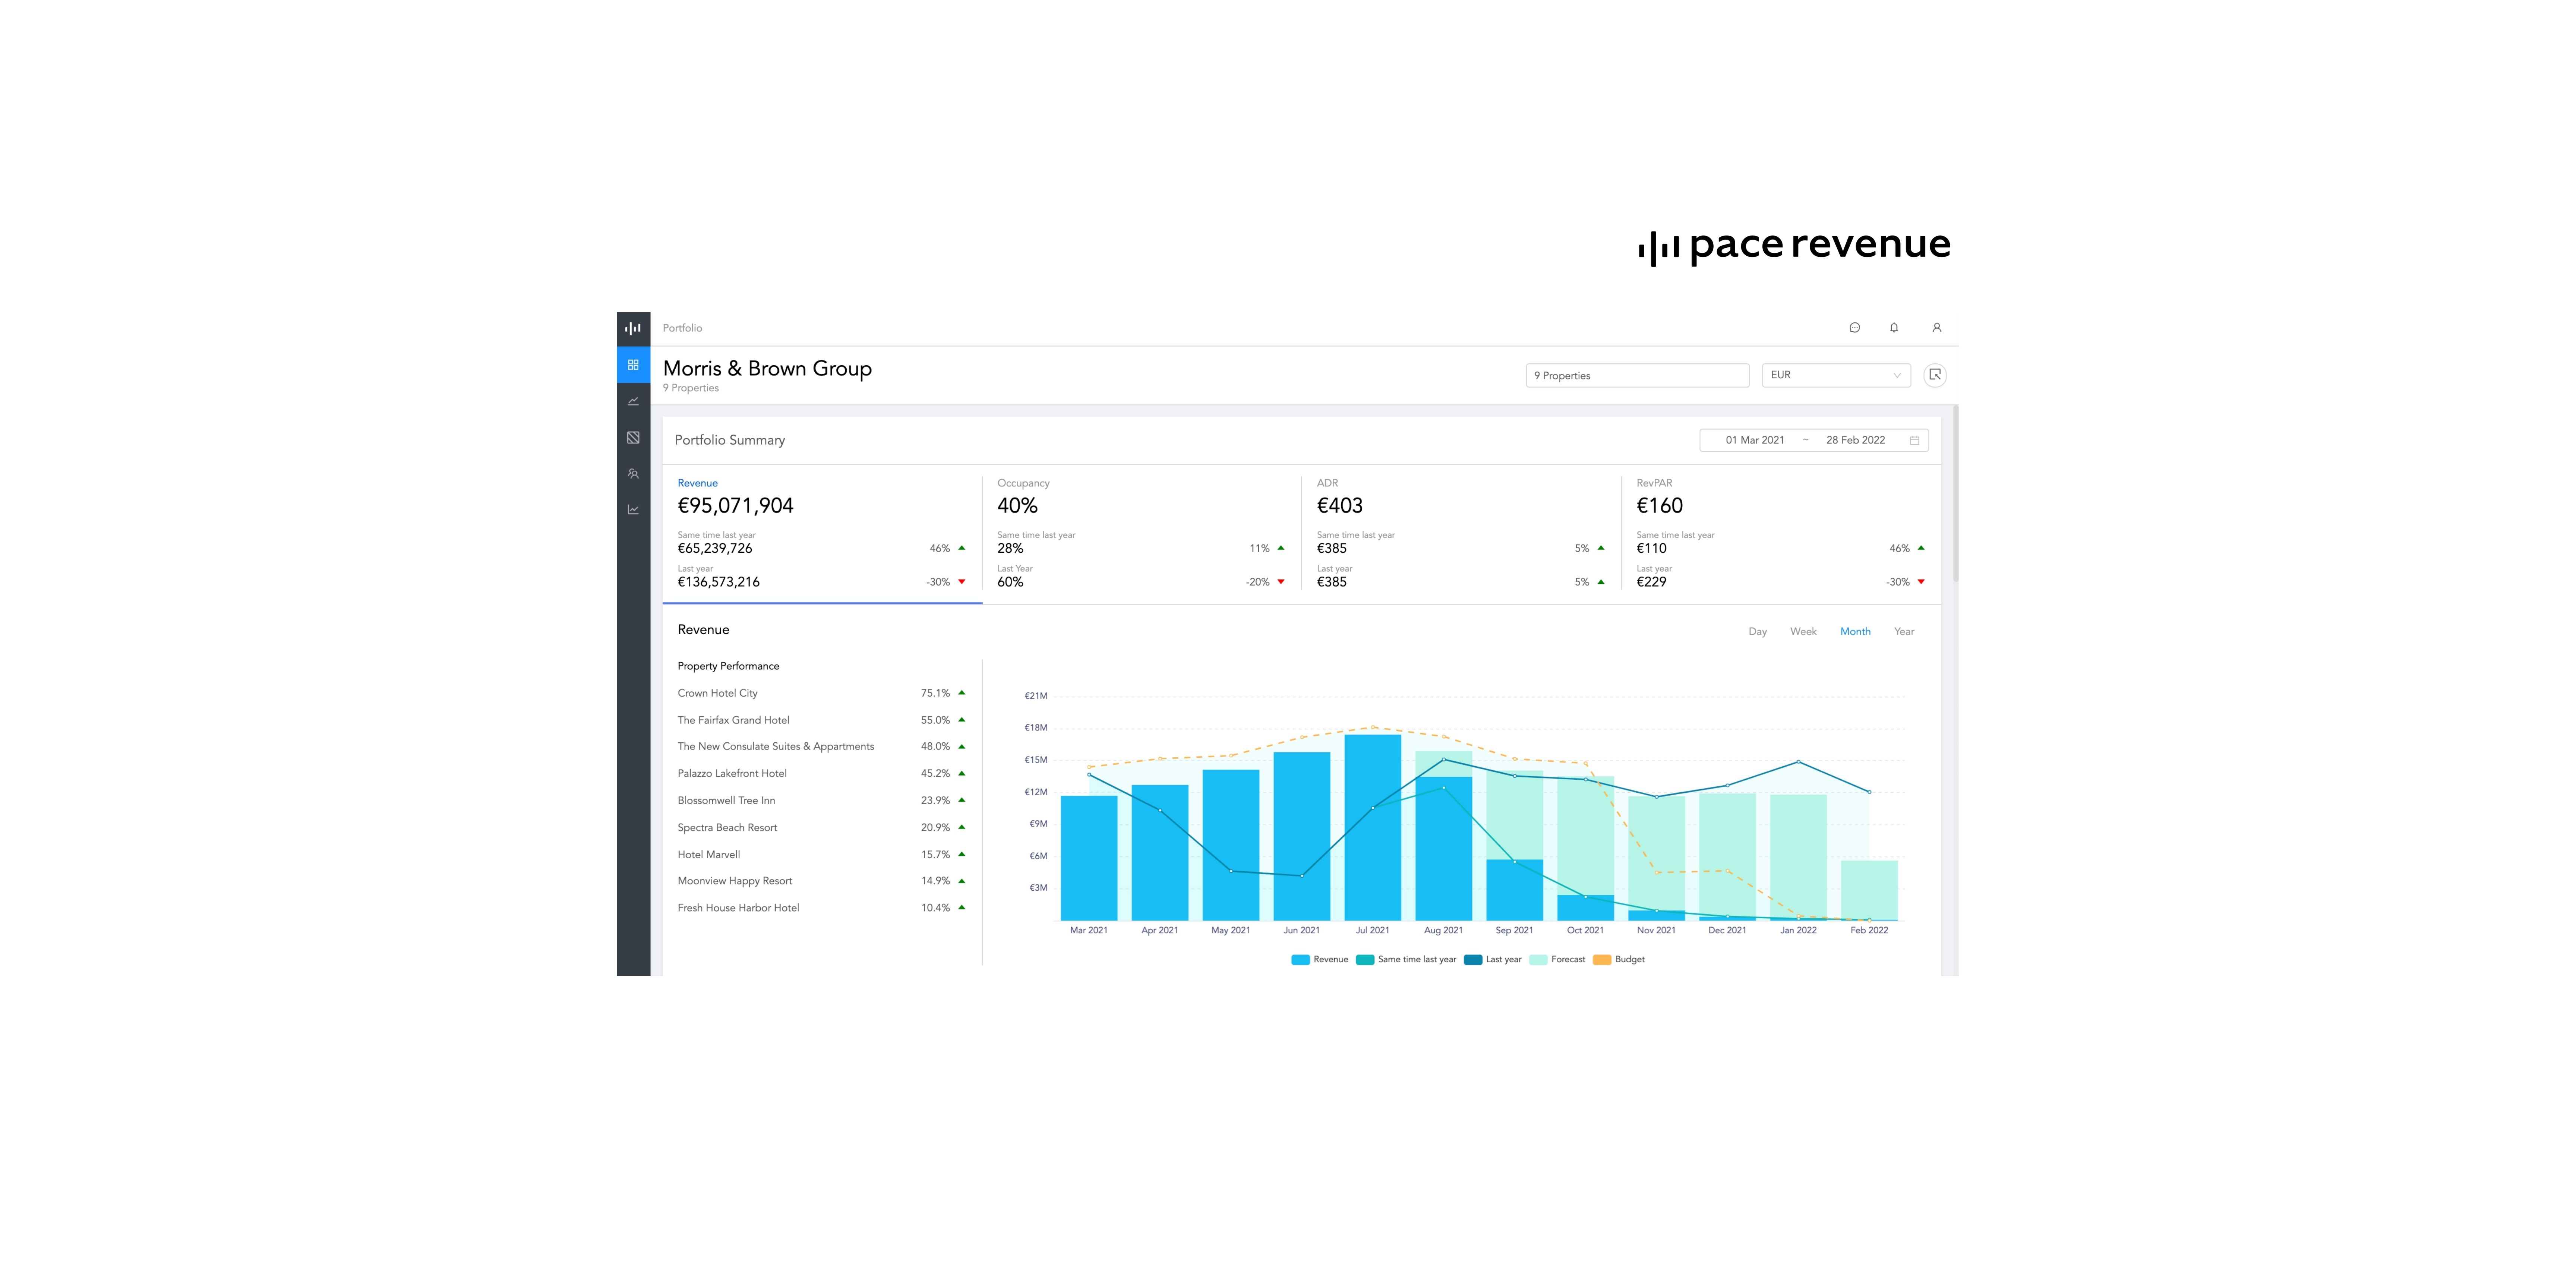Click the Pace logo in sidebar
2576x1288 pixels.
pyautogui.click(x=633, y=328)
